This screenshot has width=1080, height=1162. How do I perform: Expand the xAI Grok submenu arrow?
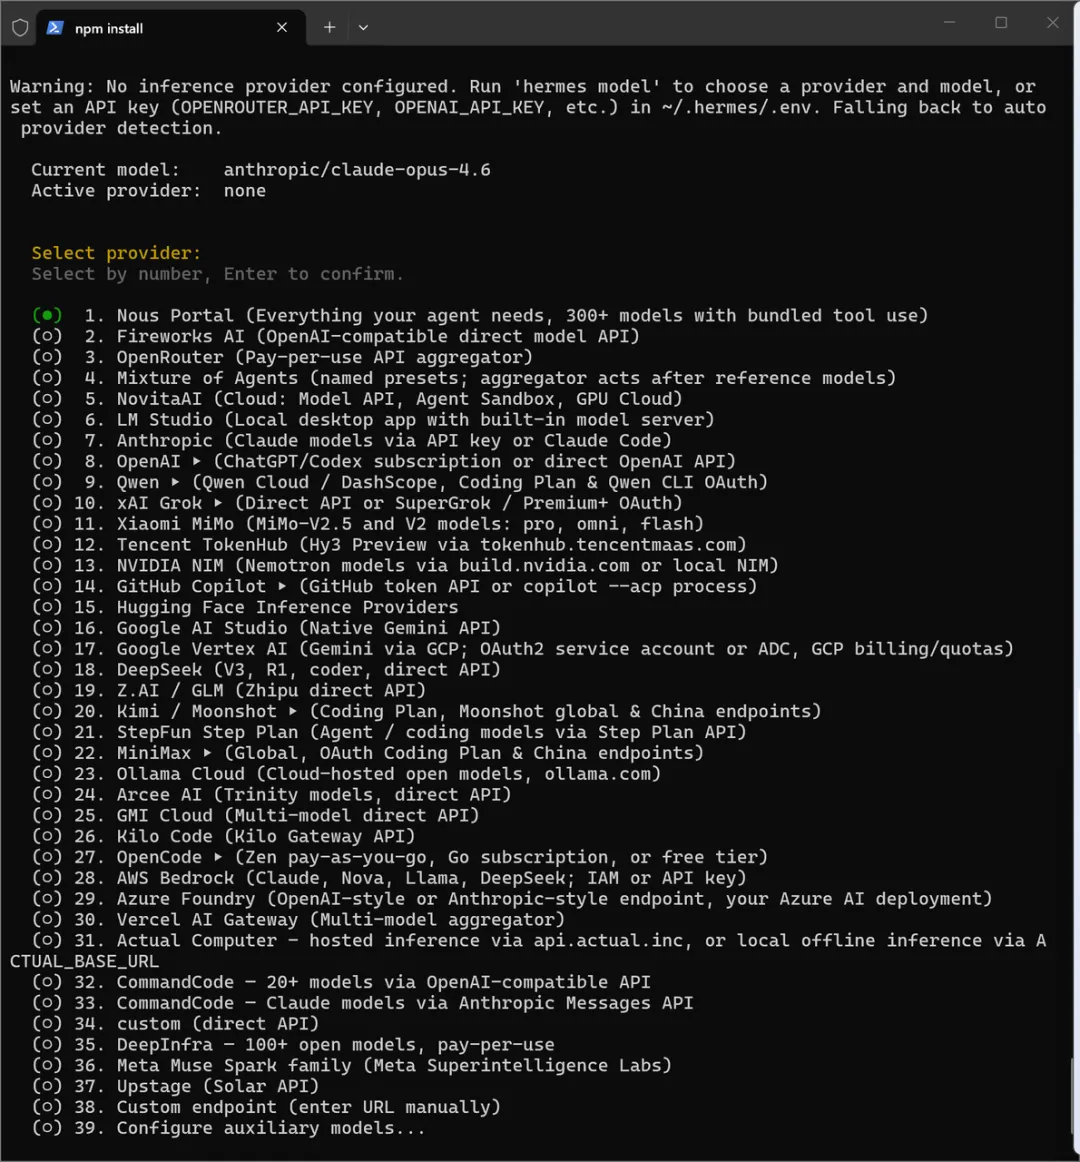218,503
